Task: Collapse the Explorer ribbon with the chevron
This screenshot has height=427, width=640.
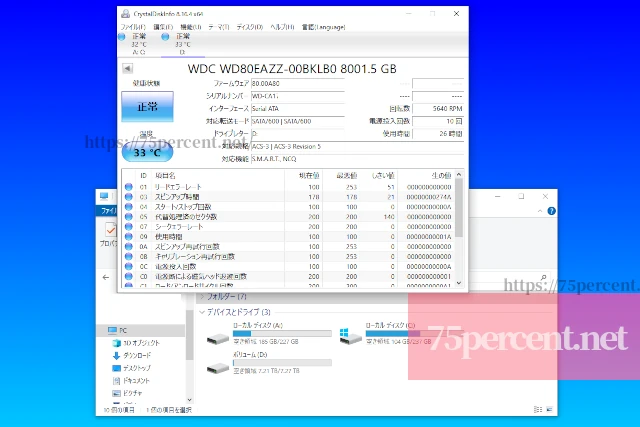Action: [x=540, y=211]
